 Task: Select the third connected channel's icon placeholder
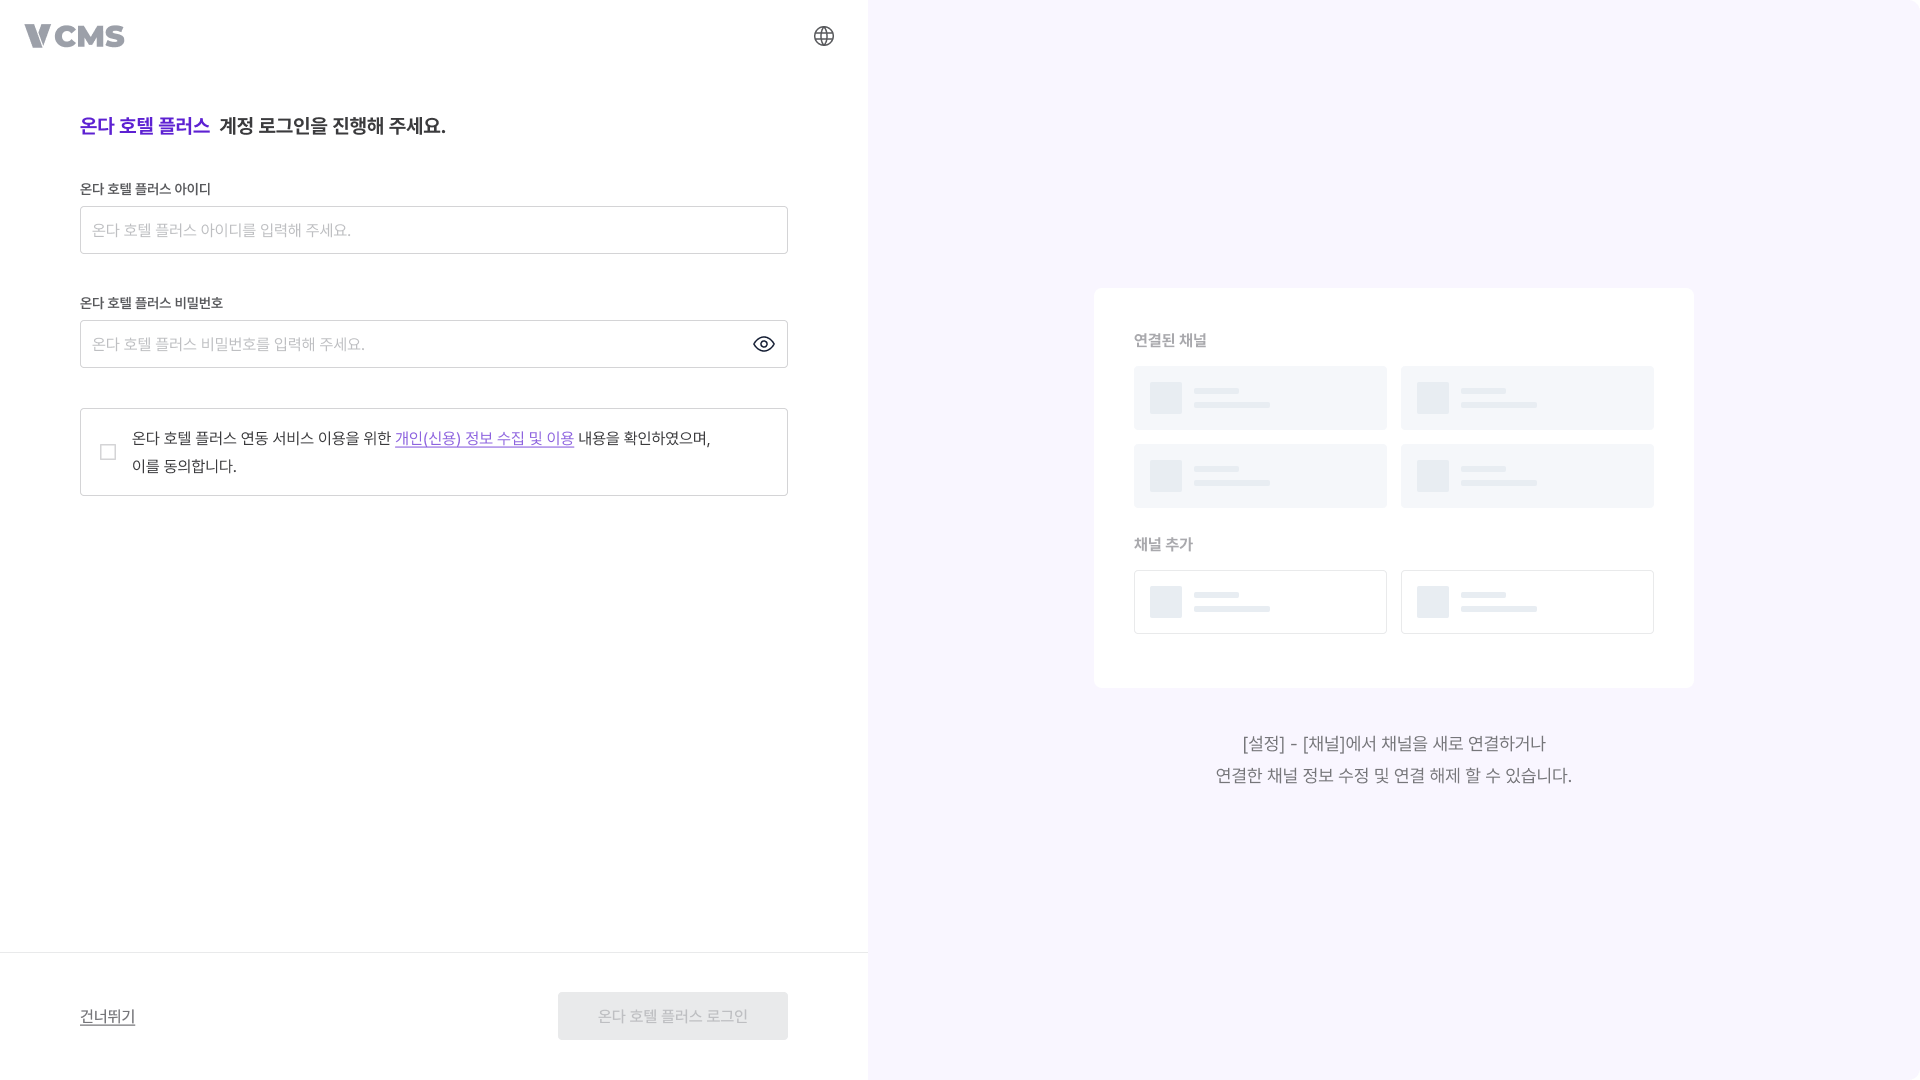pos(1165,476)
